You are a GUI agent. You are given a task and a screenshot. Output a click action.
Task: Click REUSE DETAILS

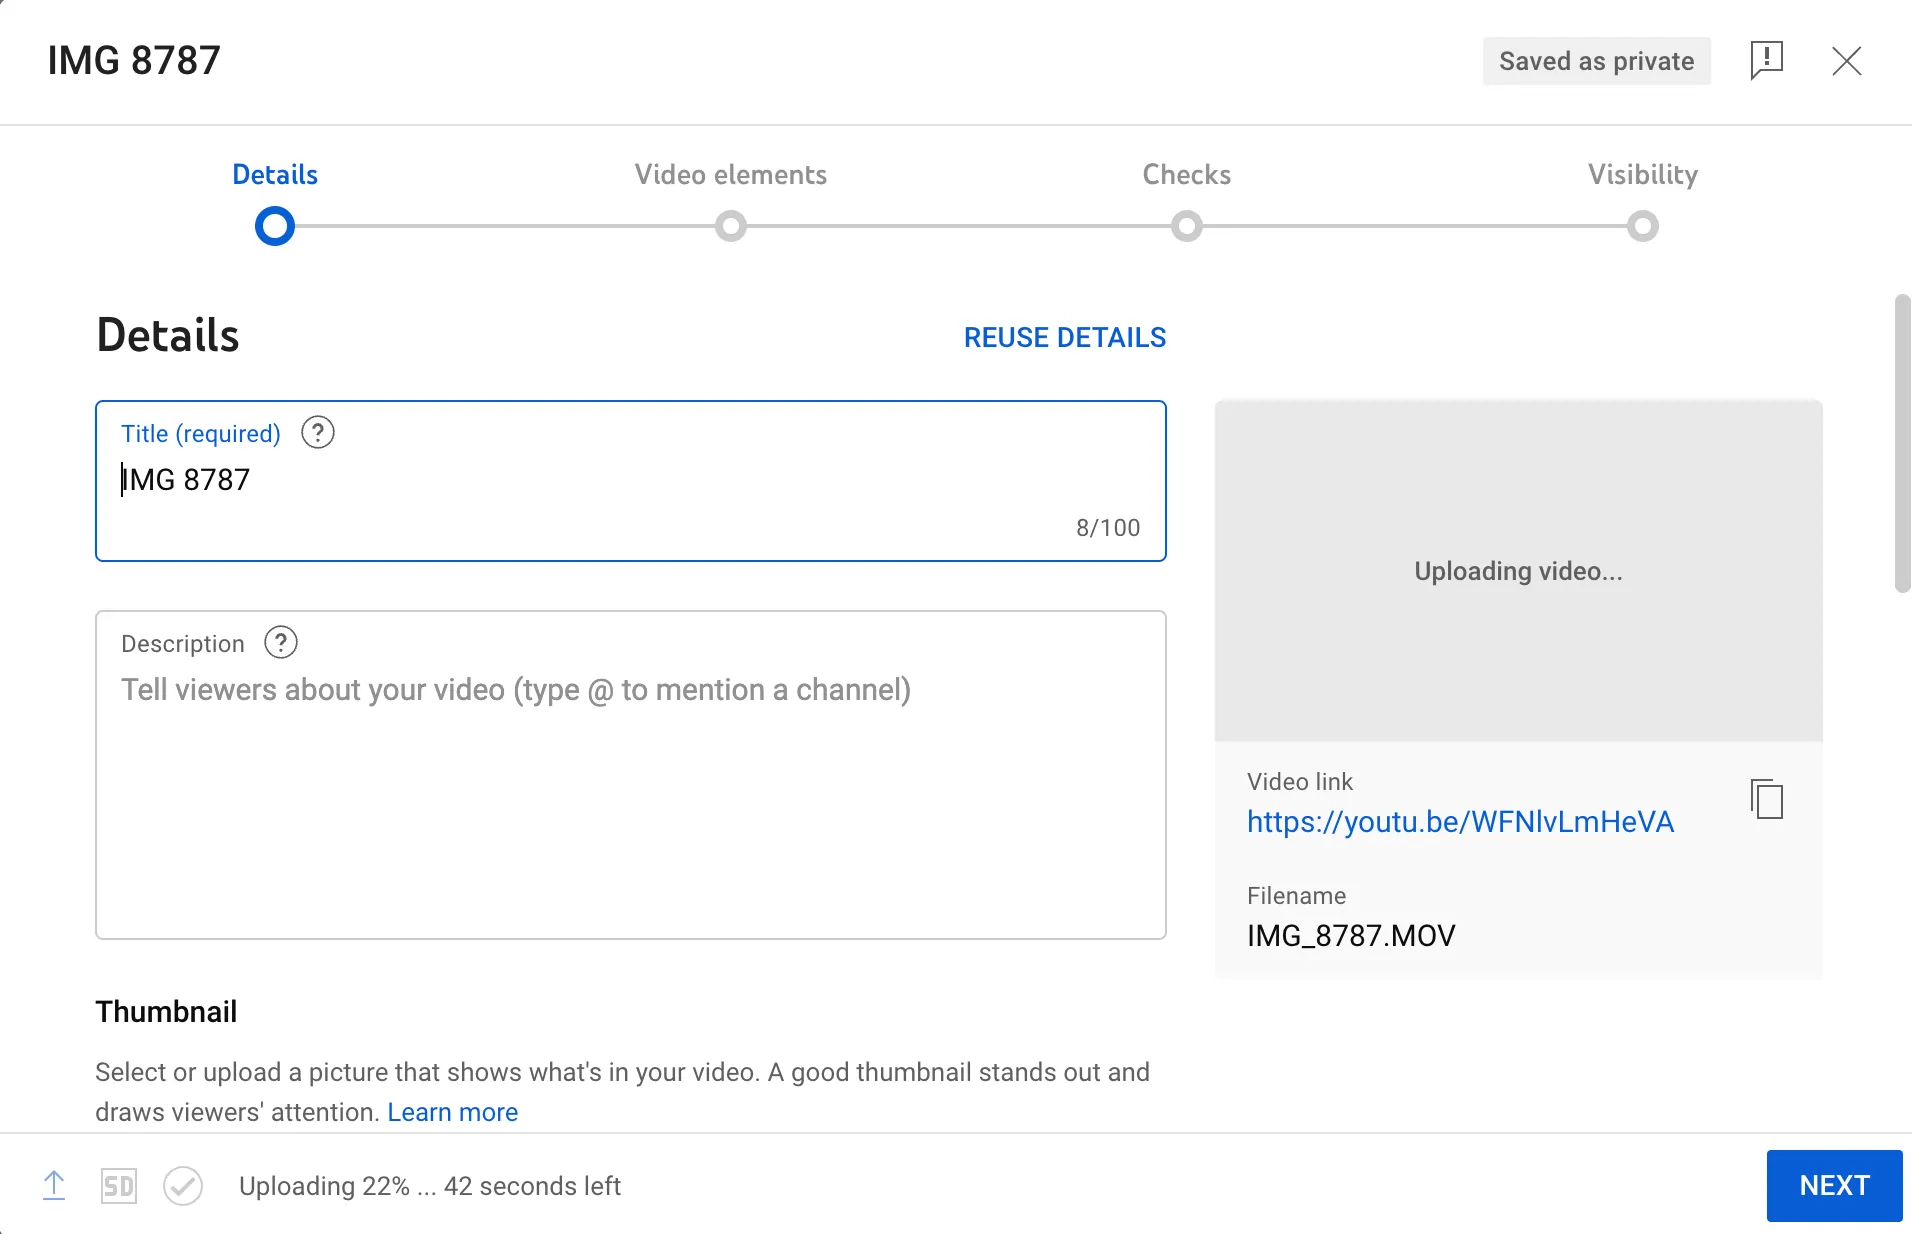(x=1064, y=338)
